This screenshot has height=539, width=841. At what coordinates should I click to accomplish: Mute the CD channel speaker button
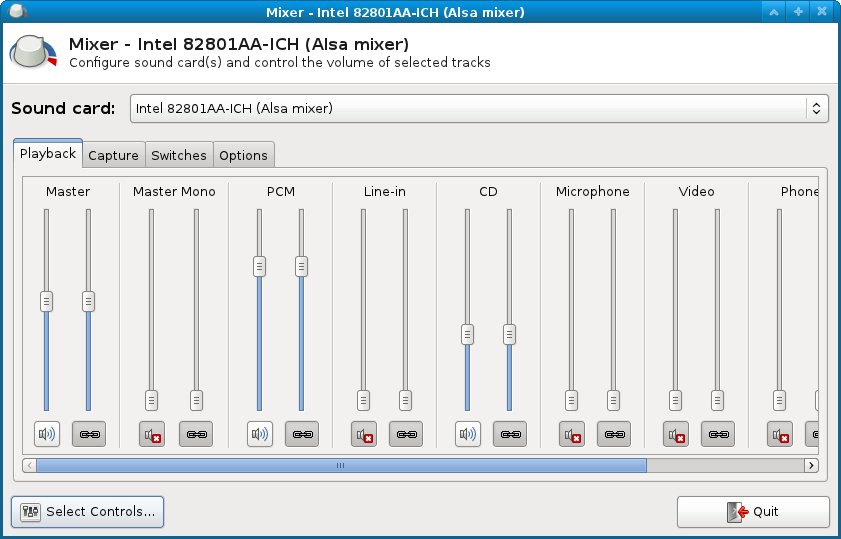pyautogui.click(x=468, y=434)
